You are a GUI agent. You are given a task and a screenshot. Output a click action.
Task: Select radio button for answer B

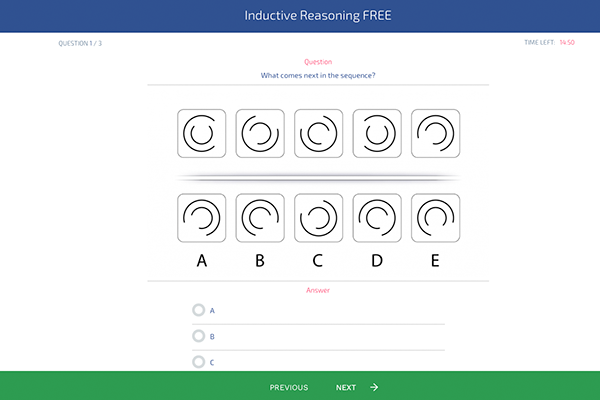point(199,336)
